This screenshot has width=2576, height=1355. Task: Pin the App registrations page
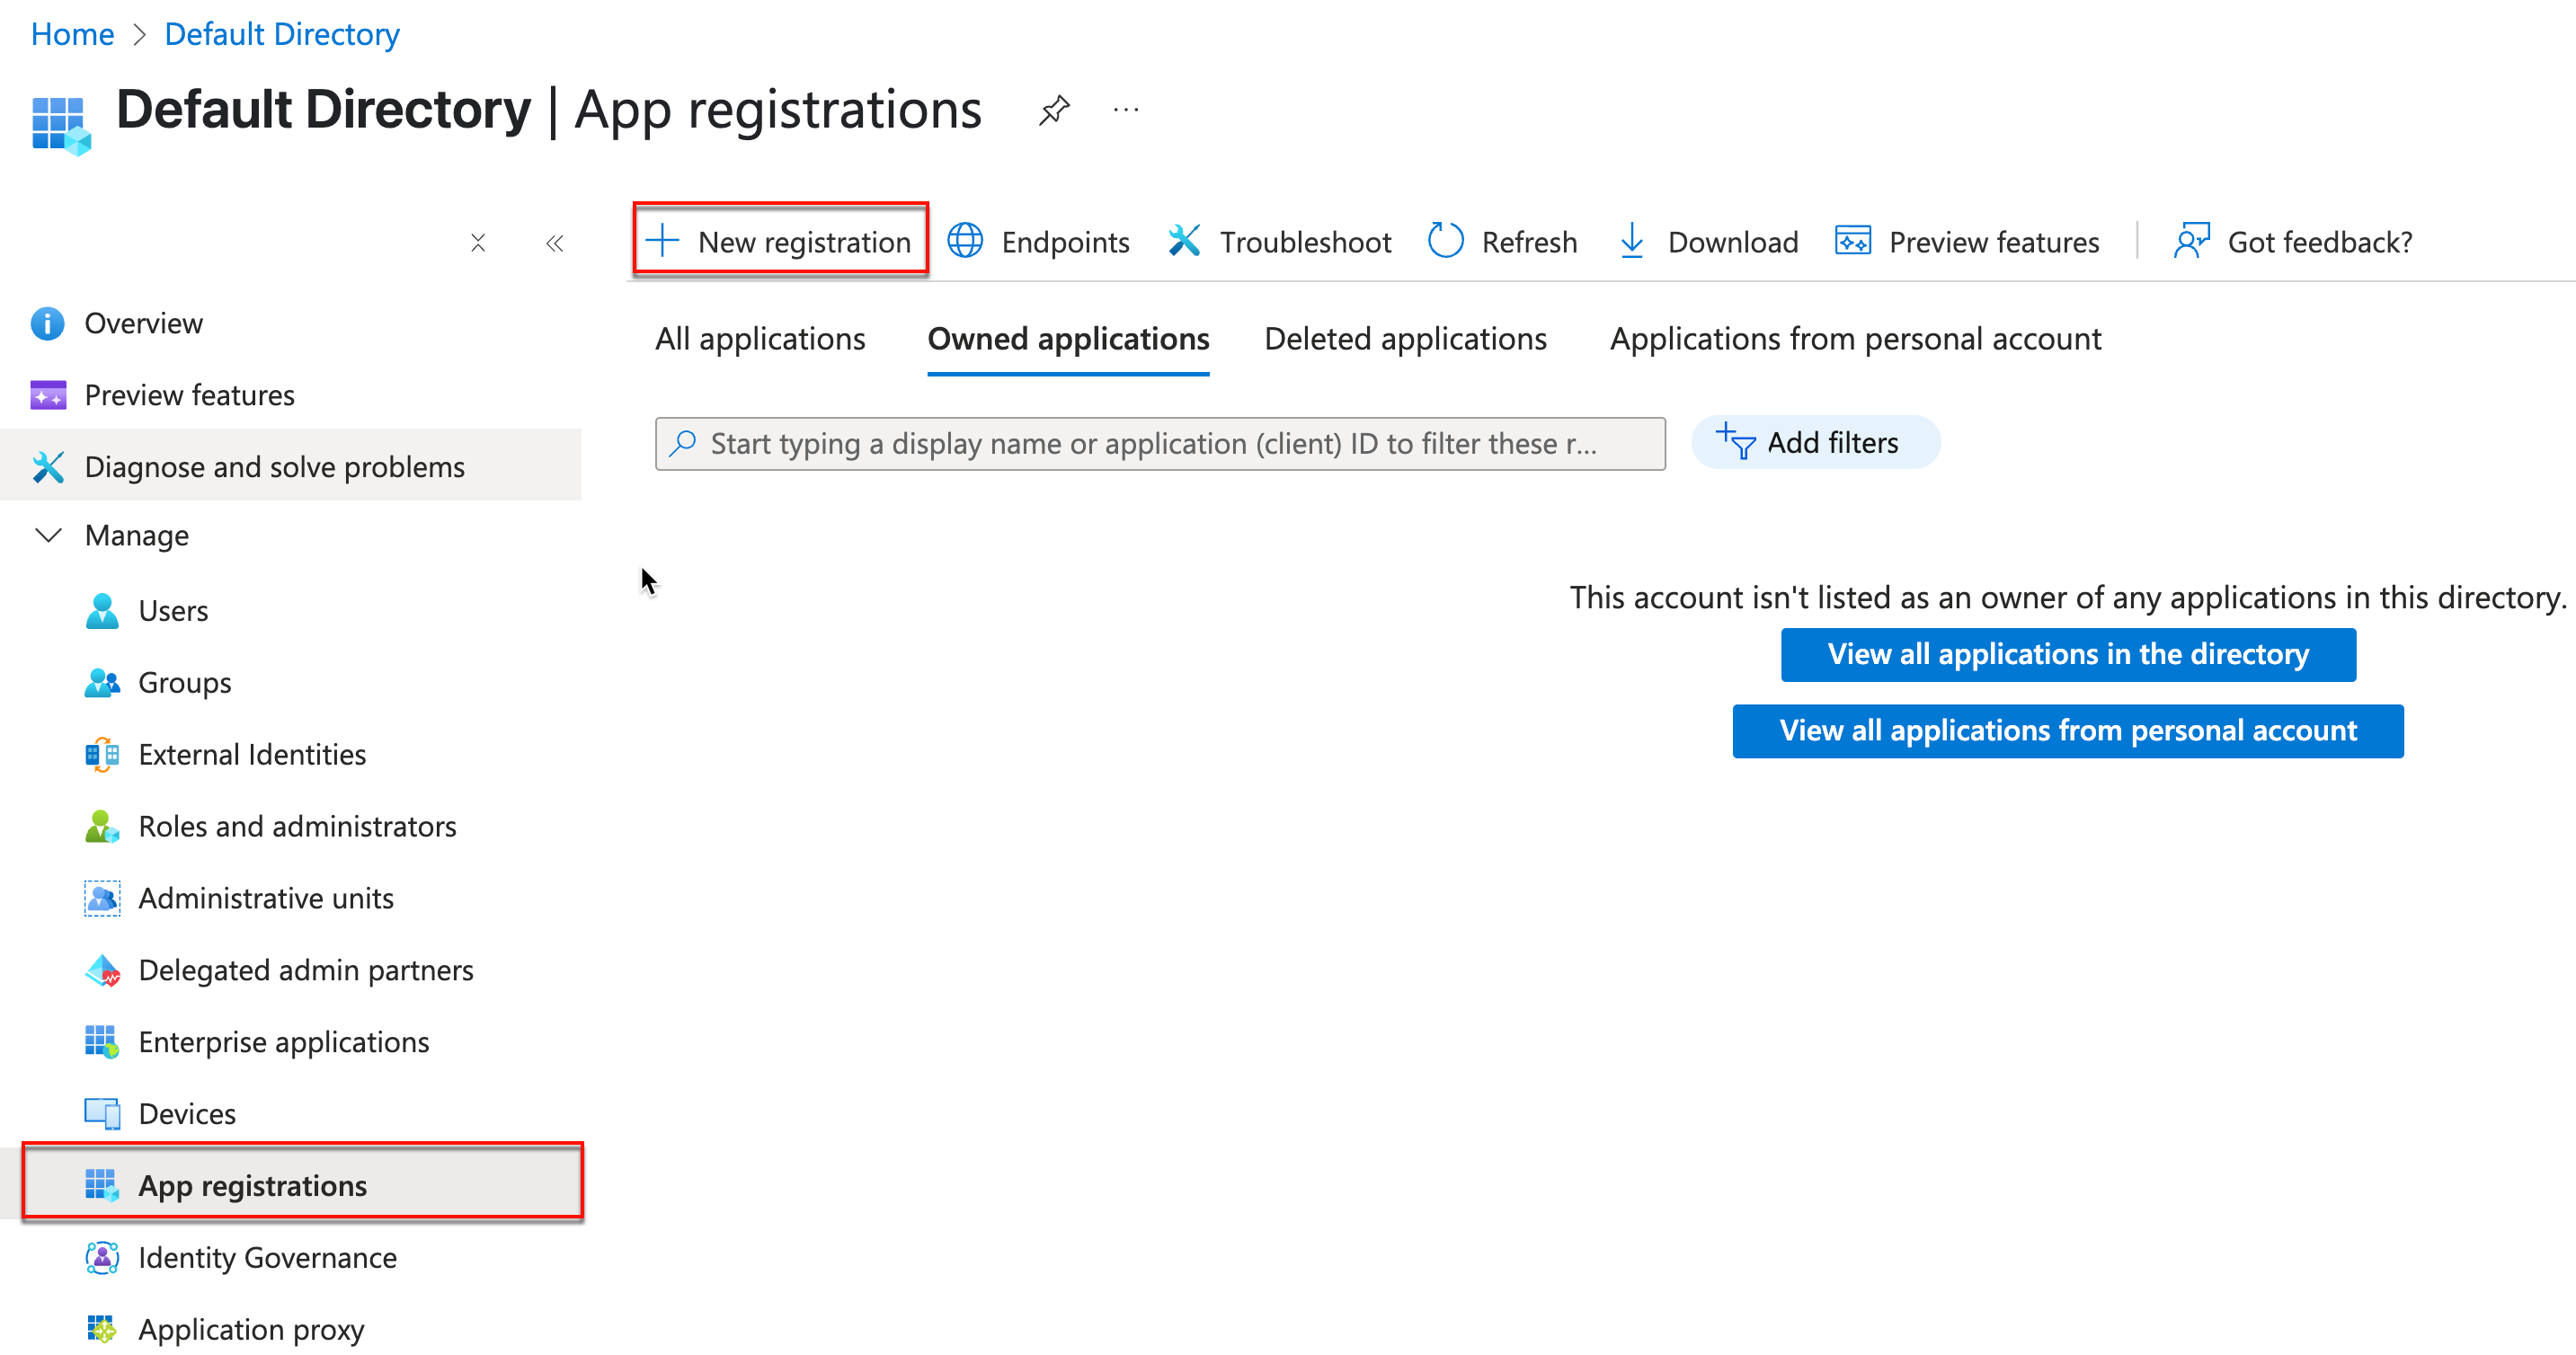click(1054, 110)
